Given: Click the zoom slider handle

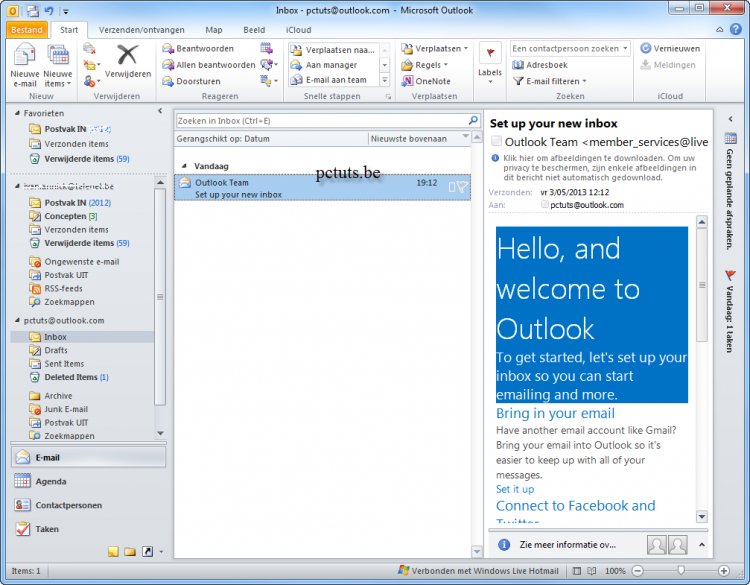Looking at the screenshot, I should pyautogui.click(x=681, y=570).
